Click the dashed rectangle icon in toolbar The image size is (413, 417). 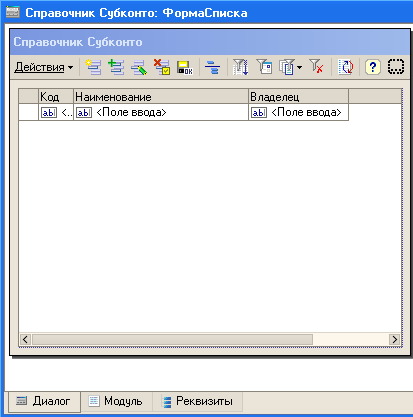pyautogui.click(x=396, y=67)
